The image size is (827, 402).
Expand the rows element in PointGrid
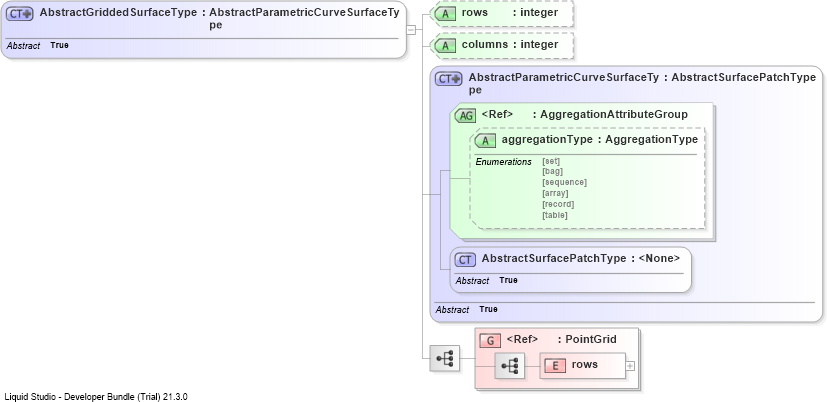[630, 366]
